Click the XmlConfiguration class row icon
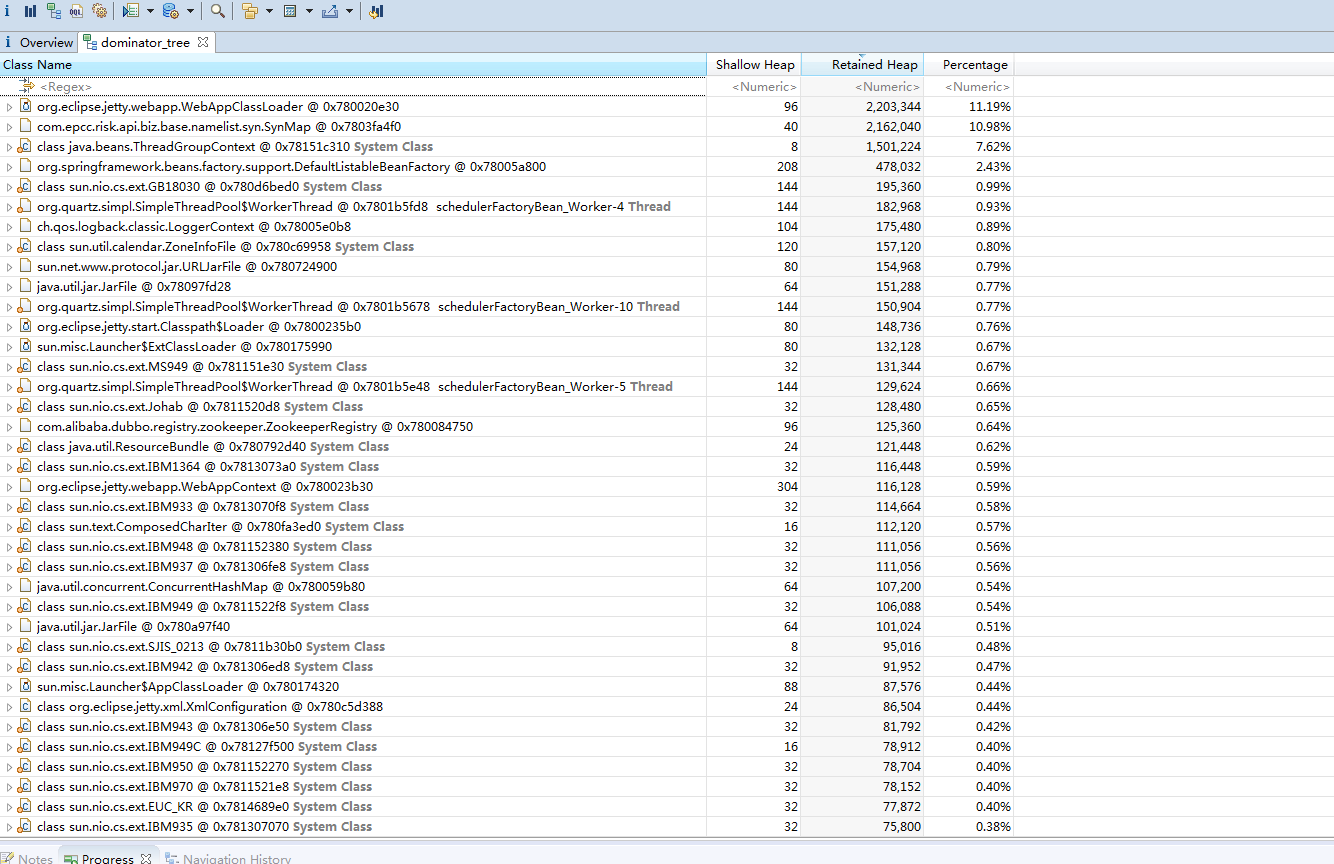Image resolution: width=1334 pixels, height=864 pixels. coord(25,707)
